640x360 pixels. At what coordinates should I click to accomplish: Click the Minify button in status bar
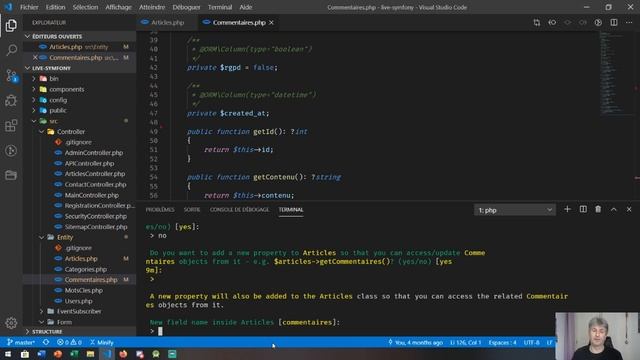tap(102, 342)
